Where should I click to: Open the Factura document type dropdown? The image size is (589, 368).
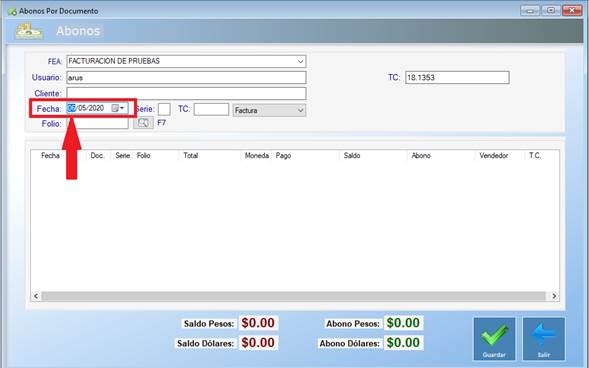(x=269, y=110)
